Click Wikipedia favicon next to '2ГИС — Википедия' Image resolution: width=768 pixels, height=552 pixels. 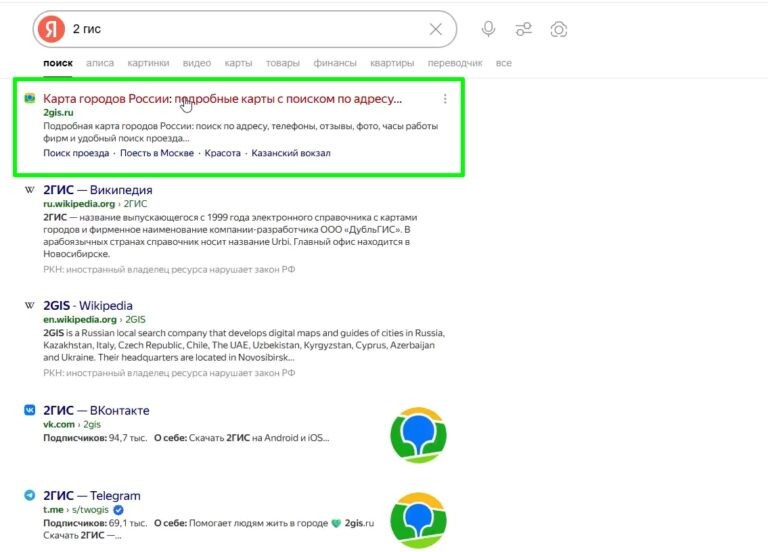(30, 190)
